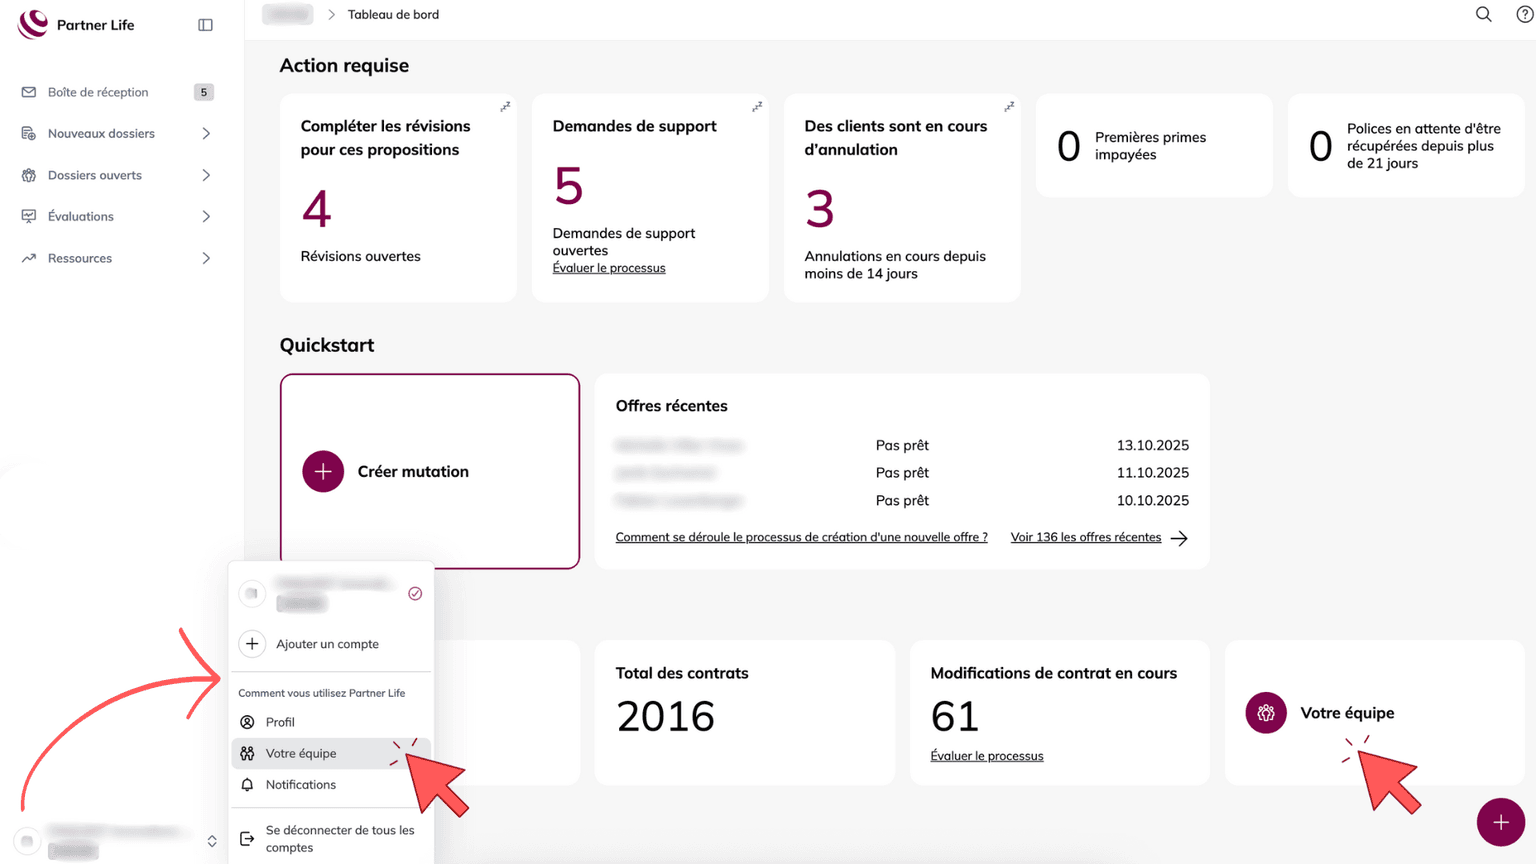1536x864 pixels.
Task: Open Ressources in sidebar
Action: [x=80, y=258]
